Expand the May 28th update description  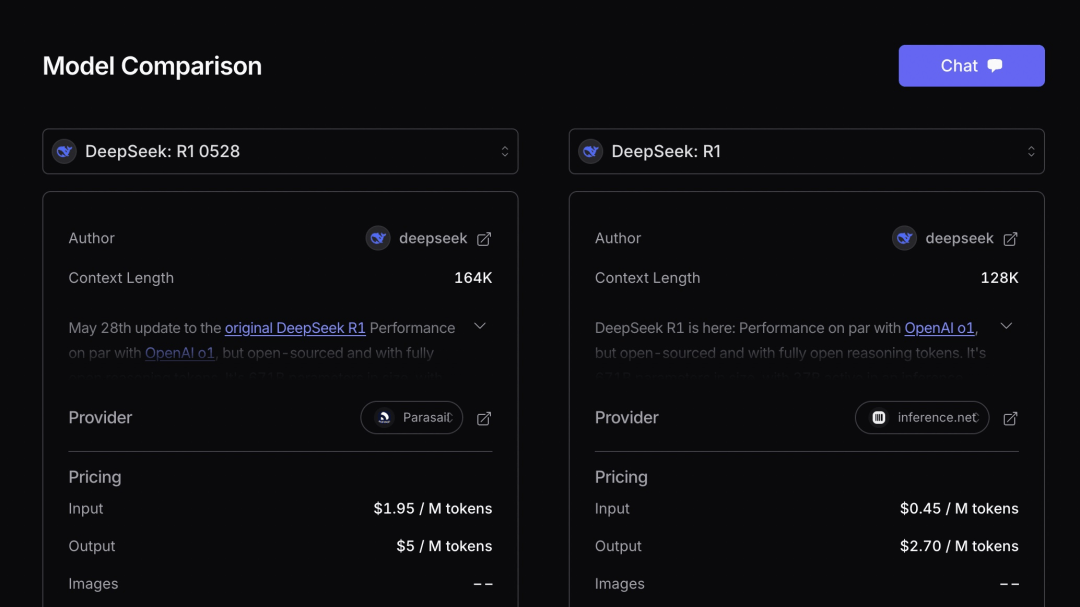[x=480, y=326]
